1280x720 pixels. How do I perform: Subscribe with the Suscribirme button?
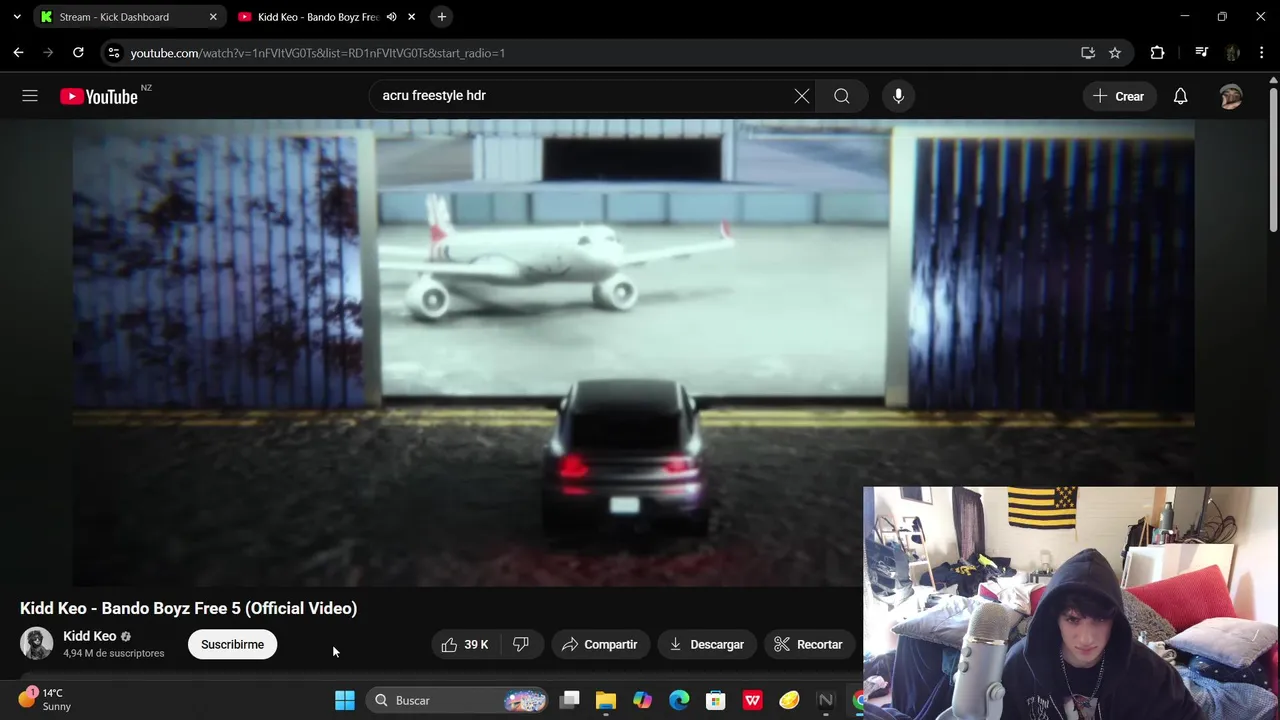(232, 644)
